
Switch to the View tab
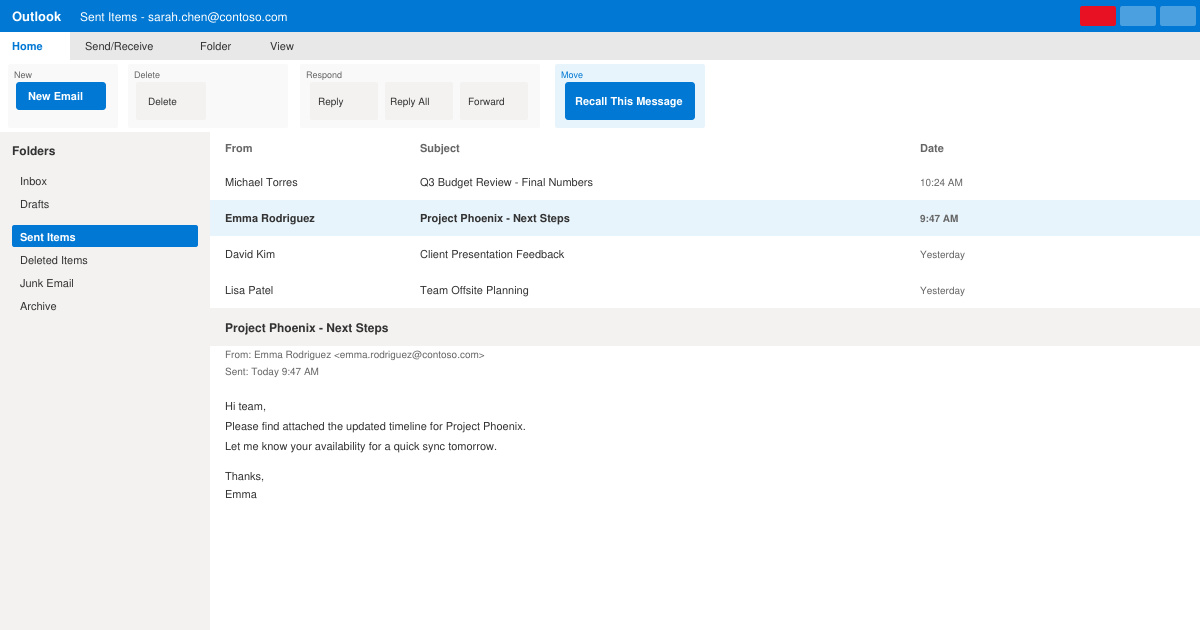[x=282, y=46]
